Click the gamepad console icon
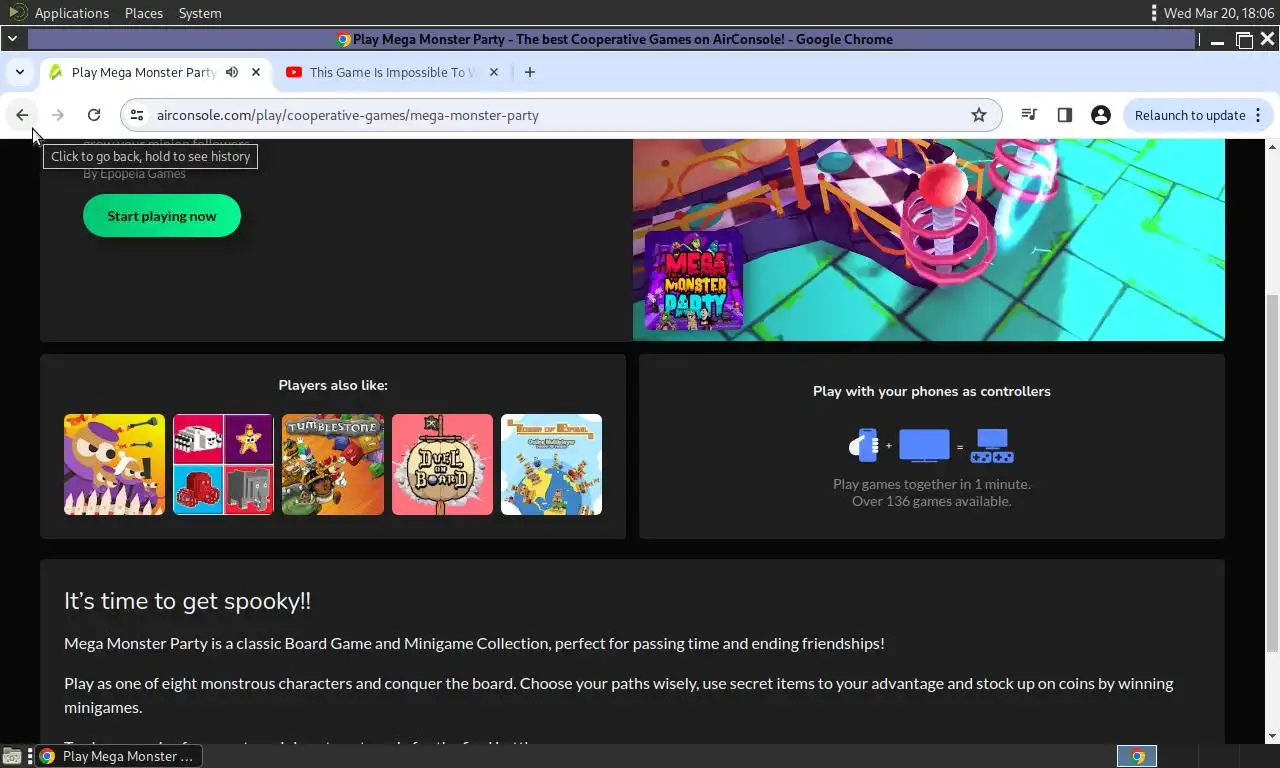Screen dimensions: 1280x768 click(994, 446)
